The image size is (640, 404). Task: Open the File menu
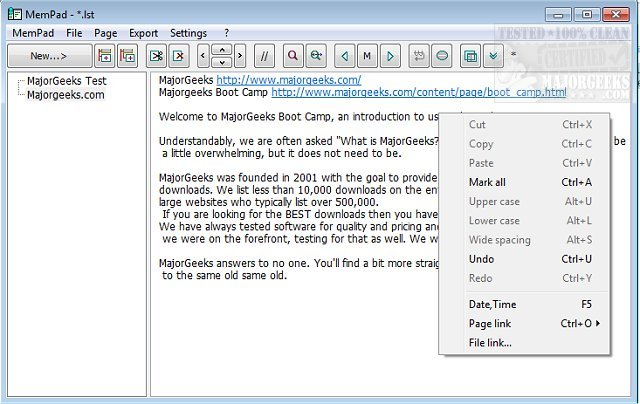click(74, 33)
